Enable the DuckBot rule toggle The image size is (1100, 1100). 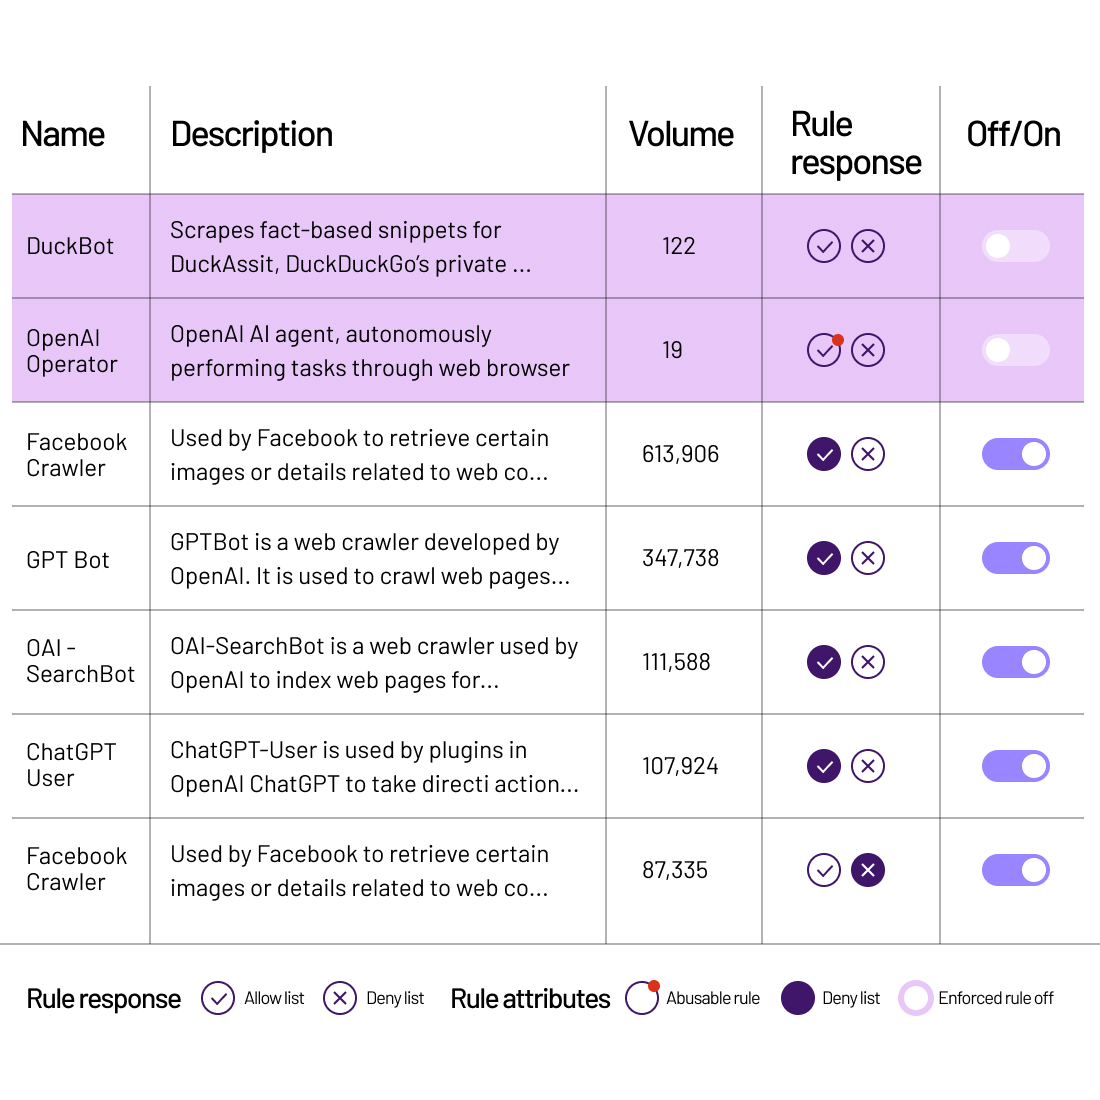[1015, 246]
